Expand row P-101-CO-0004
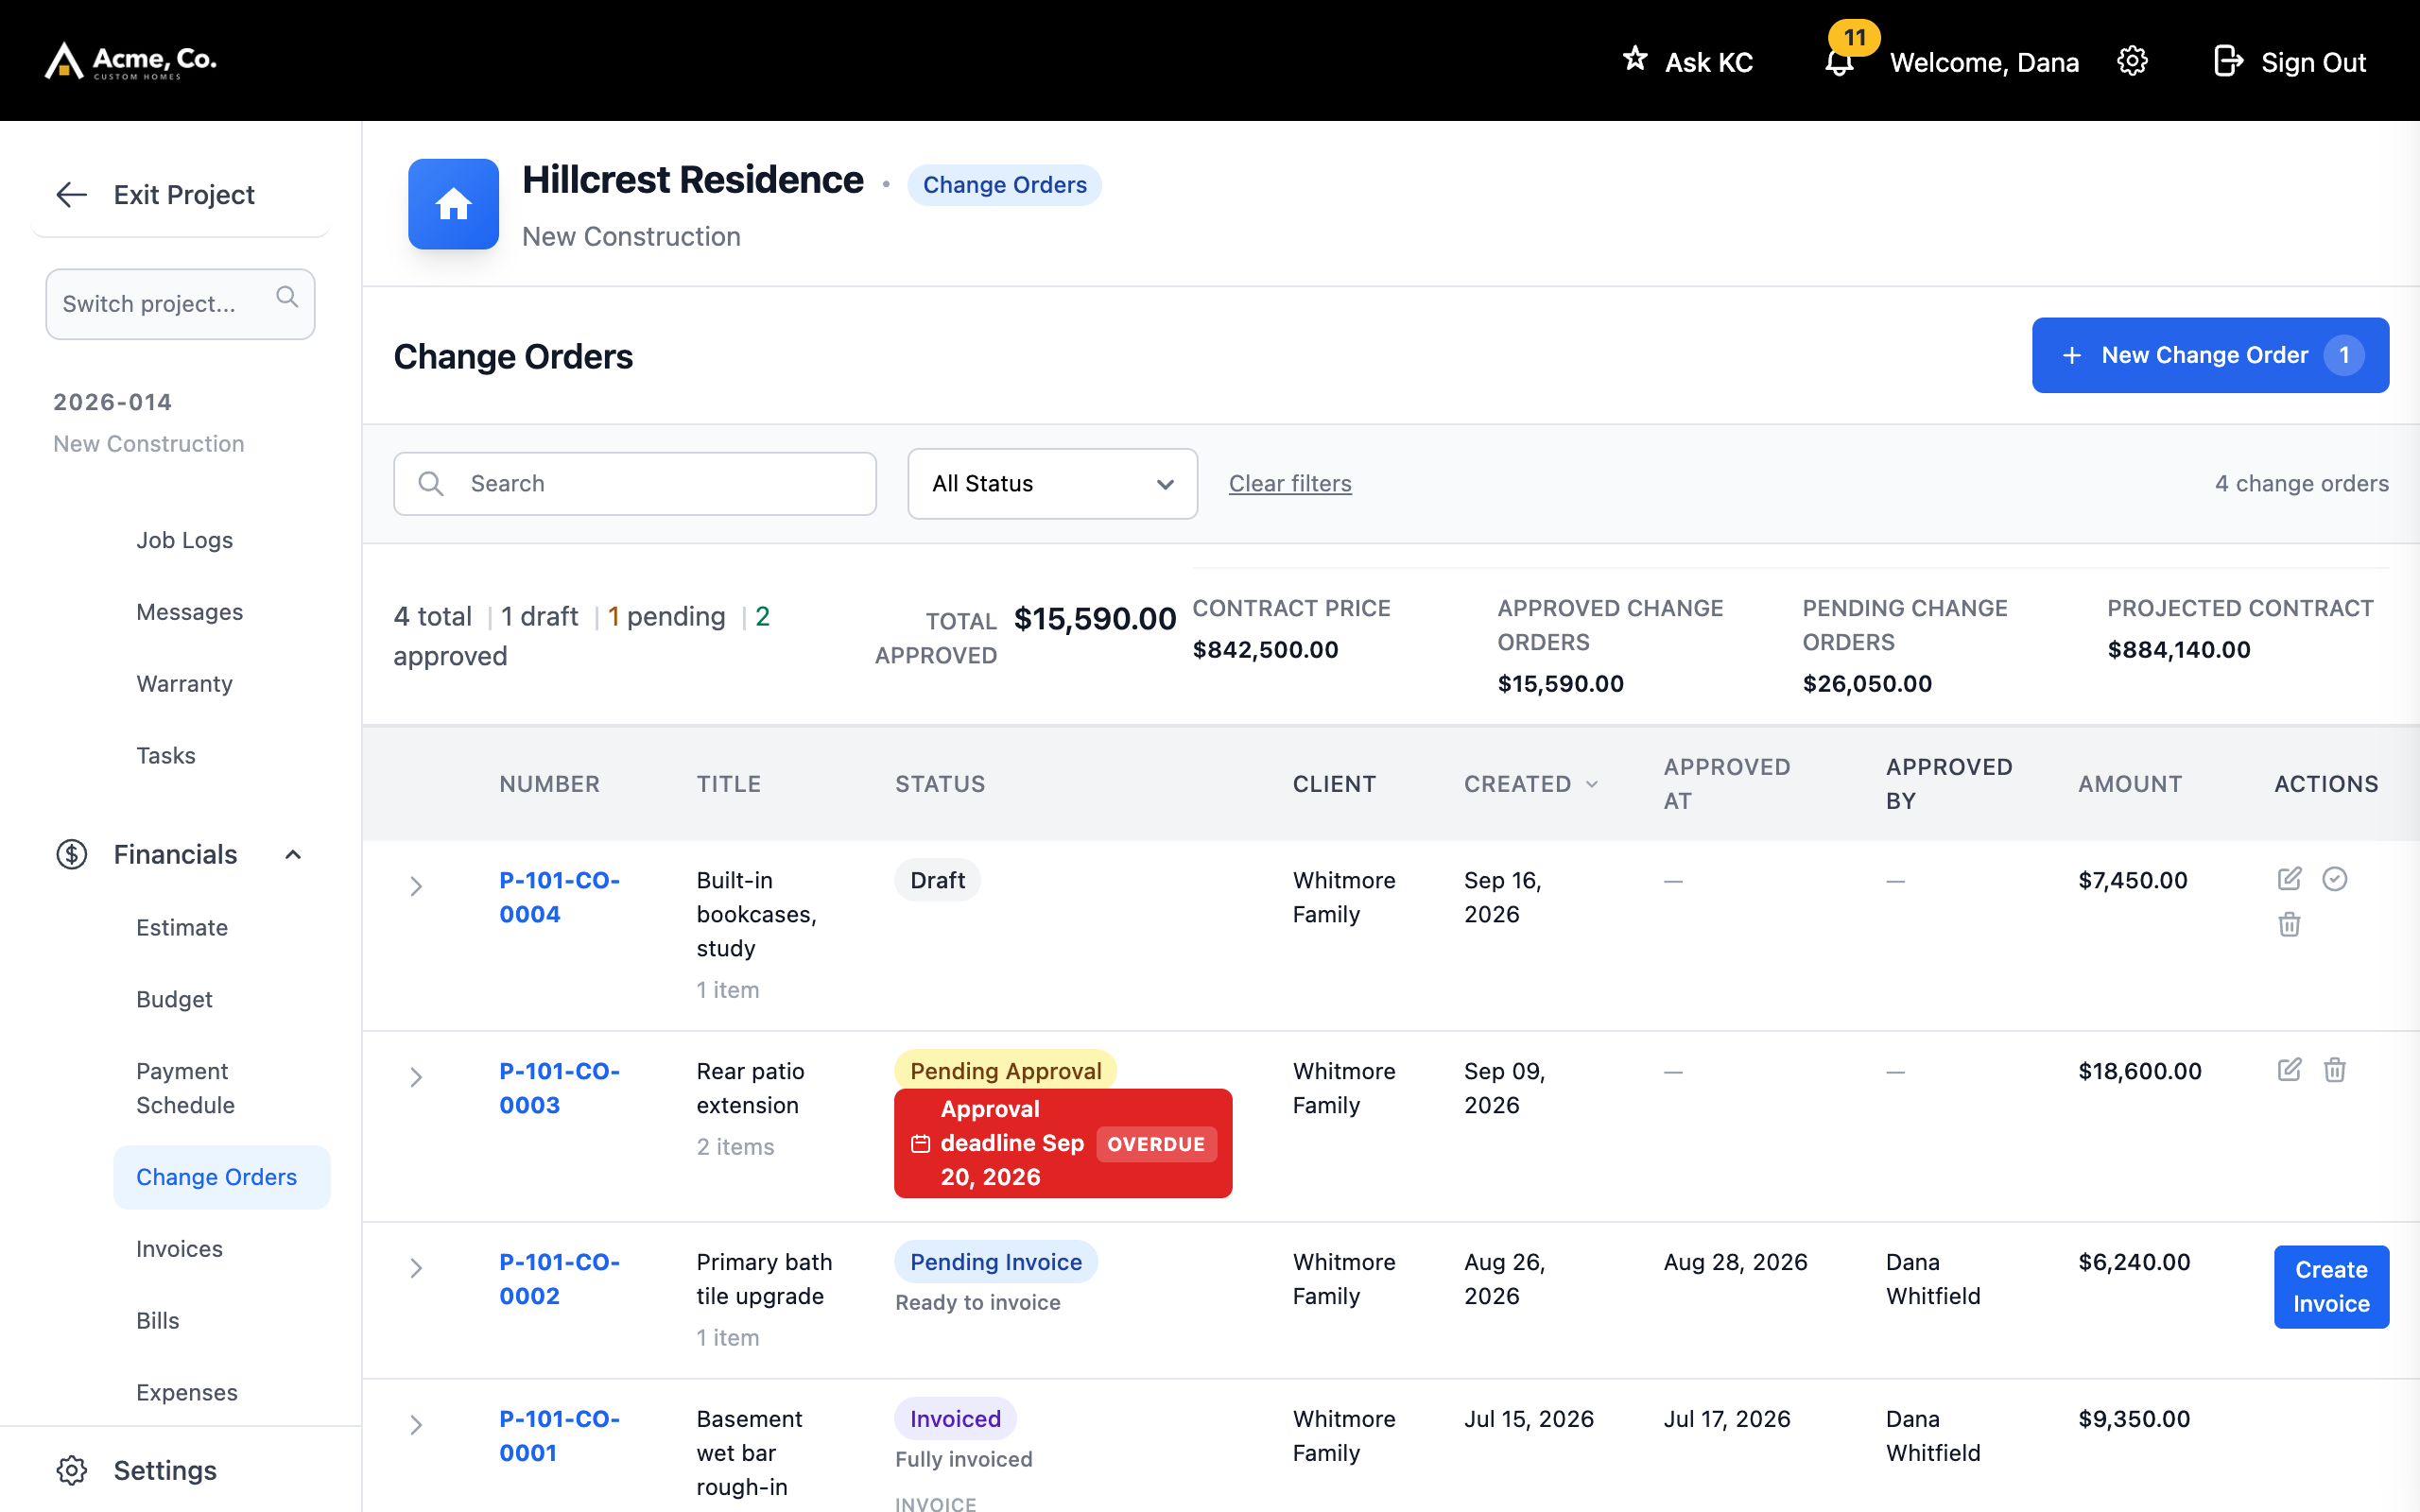The width and height of the screenshot is (2420, 1512). tap(416, 886)
